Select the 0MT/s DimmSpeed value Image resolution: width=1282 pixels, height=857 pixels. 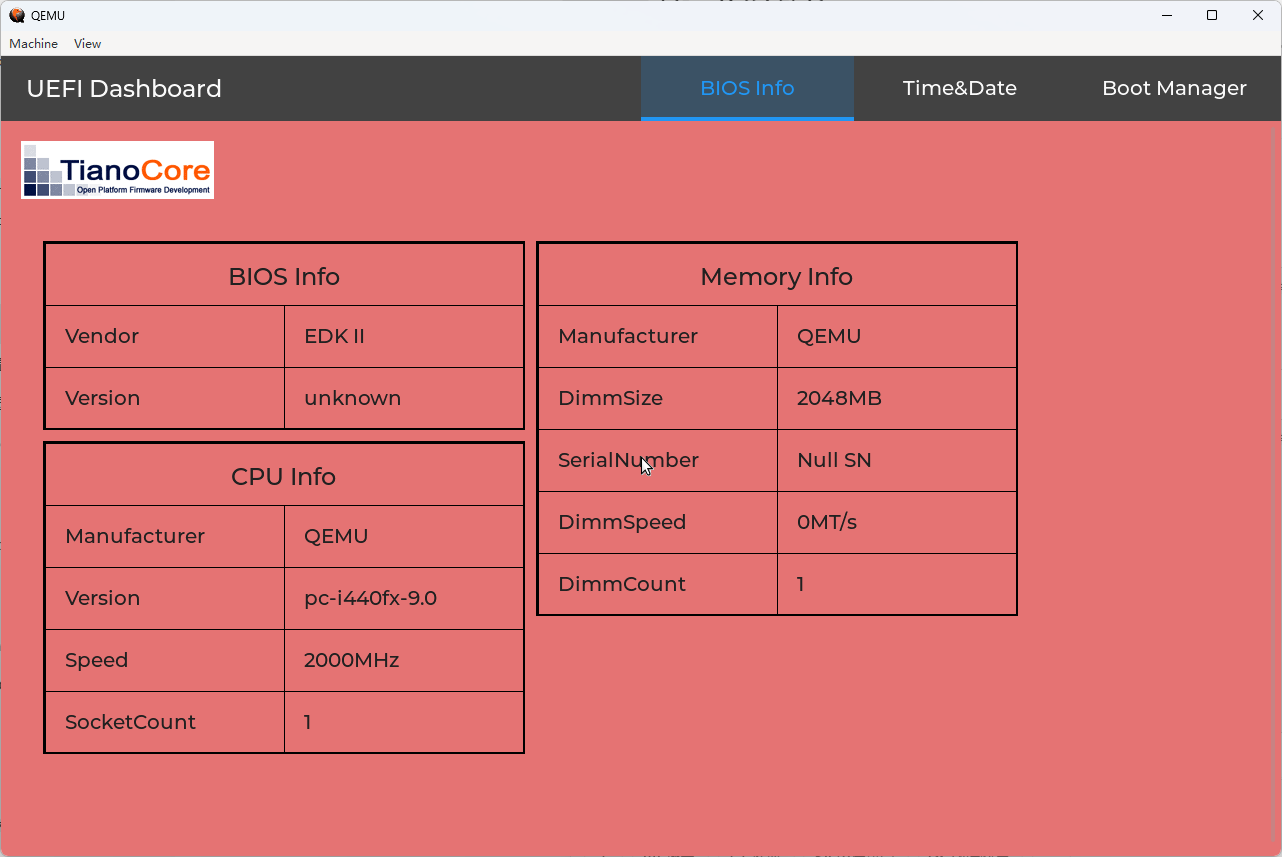click(827, 522)
